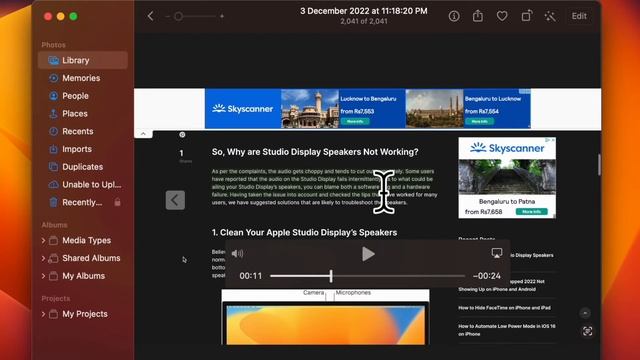The image size is (640, 360).
Task: Click the Skyscanner banner logo
Action: click(242, 109)
